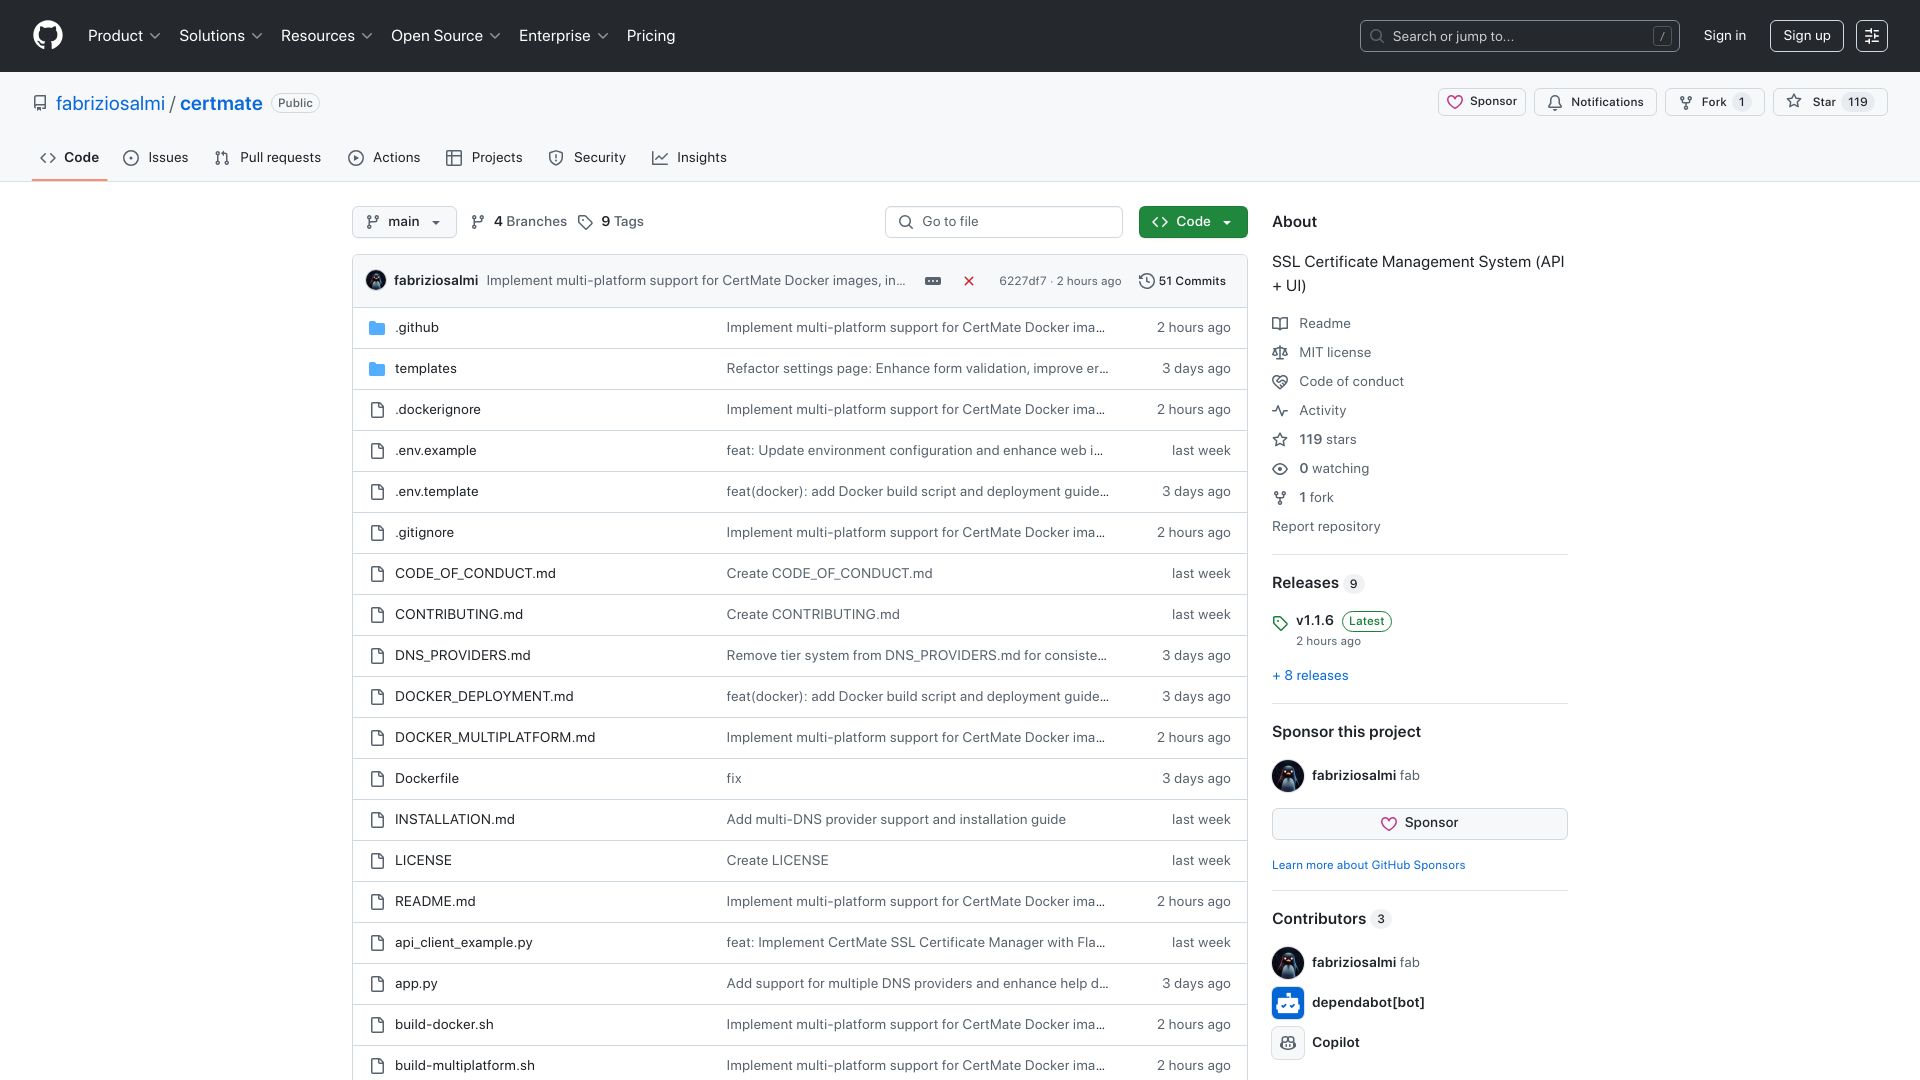Click the 51 Commits history link
Viewport: 1920px width, 1080px height.
pos(1182,281)
